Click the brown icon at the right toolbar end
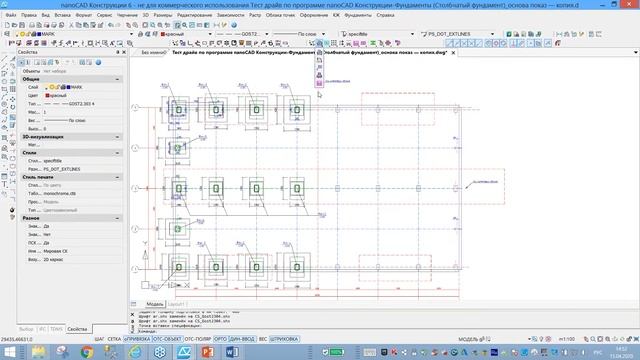Image resolution: width=640 pixels, height=360 pixels. coord(558,43)
